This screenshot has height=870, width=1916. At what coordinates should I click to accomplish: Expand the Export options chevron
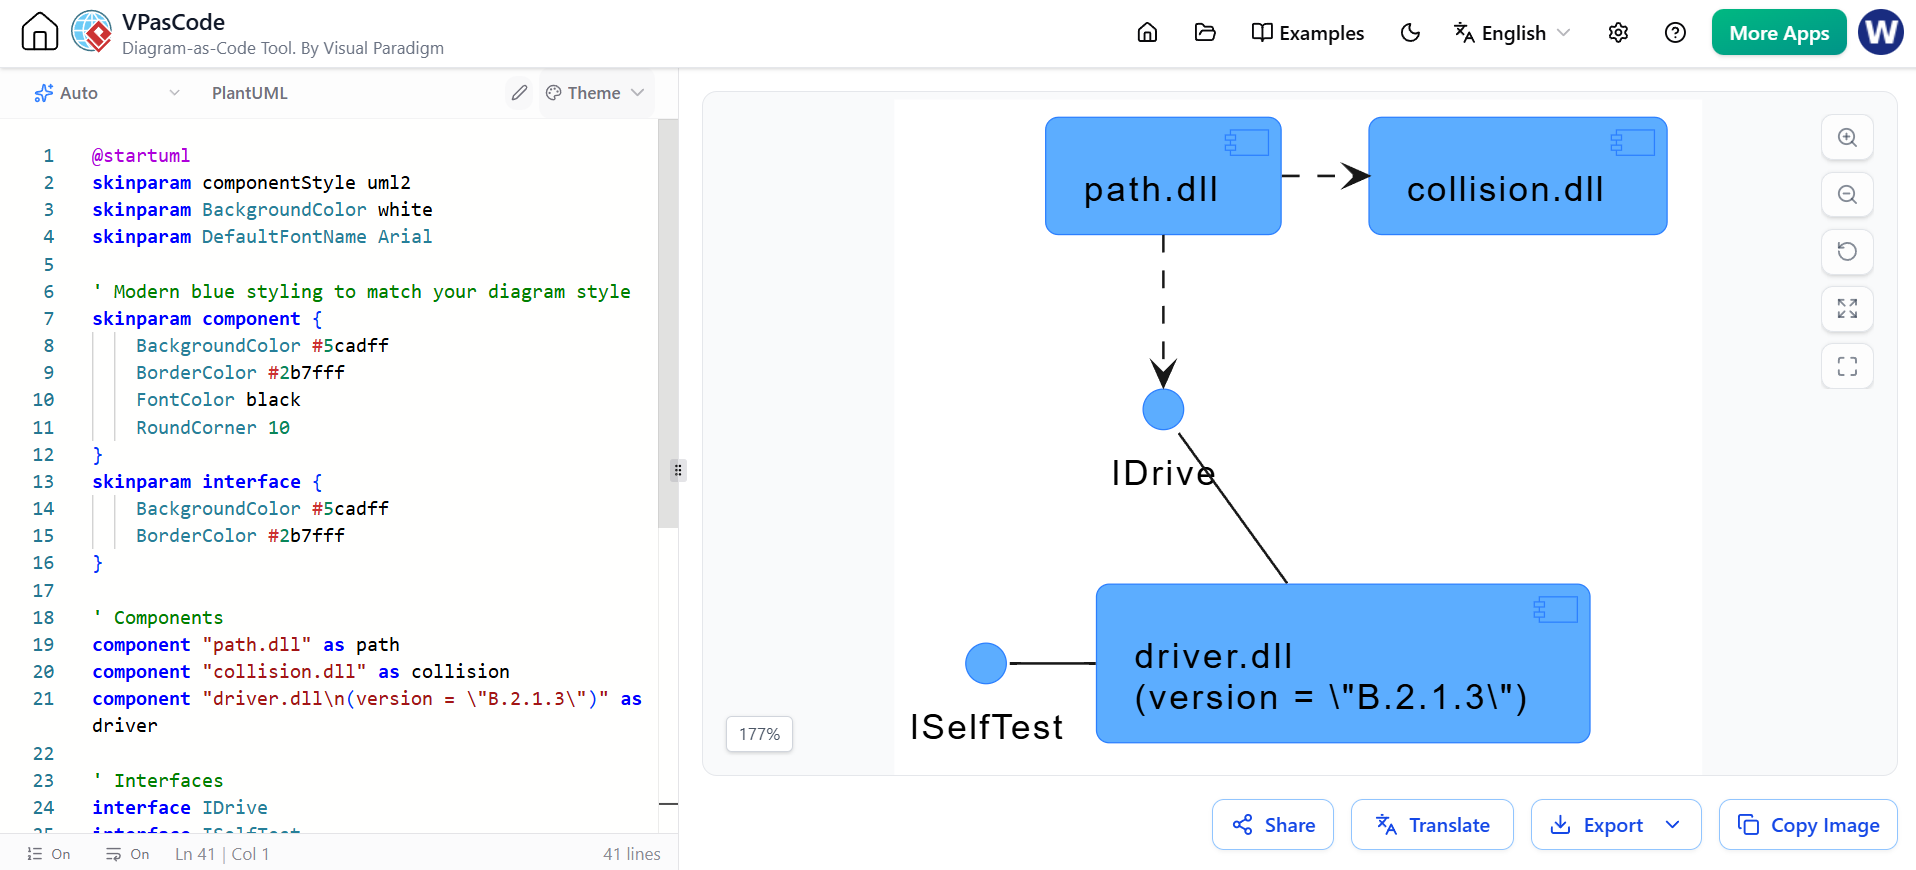(1673, 825)
